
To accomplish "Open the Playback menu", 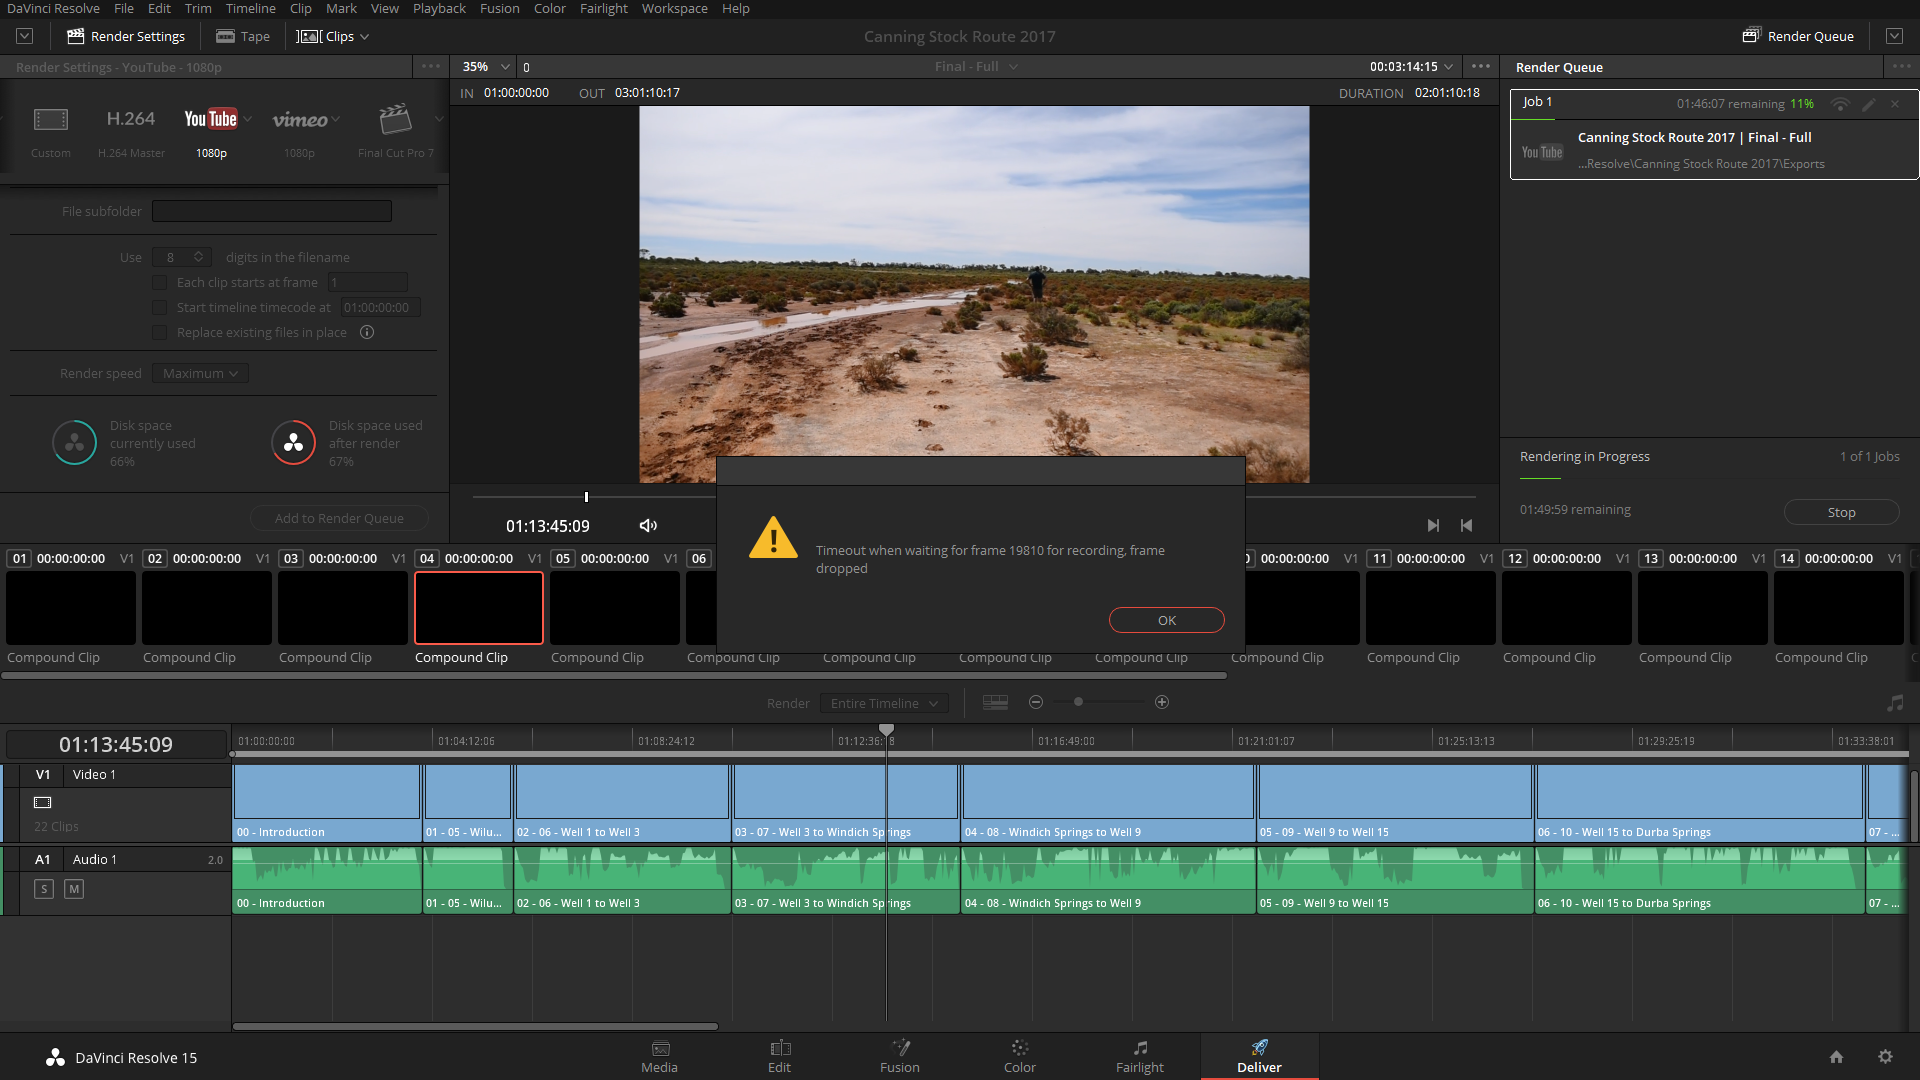I will coord(439,9).
